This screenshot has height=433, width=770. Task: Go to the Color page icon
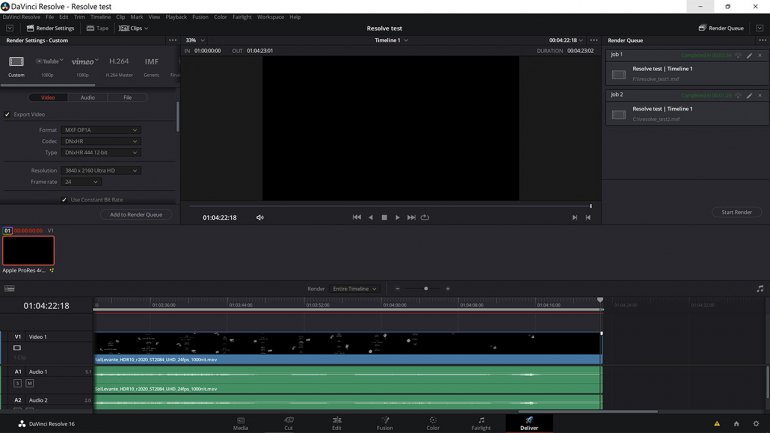pyautogui.click(x=433, y=421)
